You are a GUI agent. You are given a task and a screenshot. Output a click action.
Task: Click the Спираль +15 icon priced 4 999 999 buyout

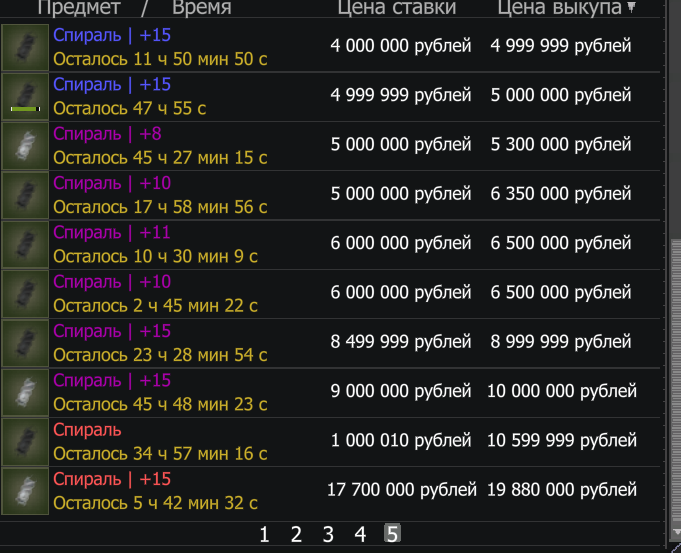25,47
